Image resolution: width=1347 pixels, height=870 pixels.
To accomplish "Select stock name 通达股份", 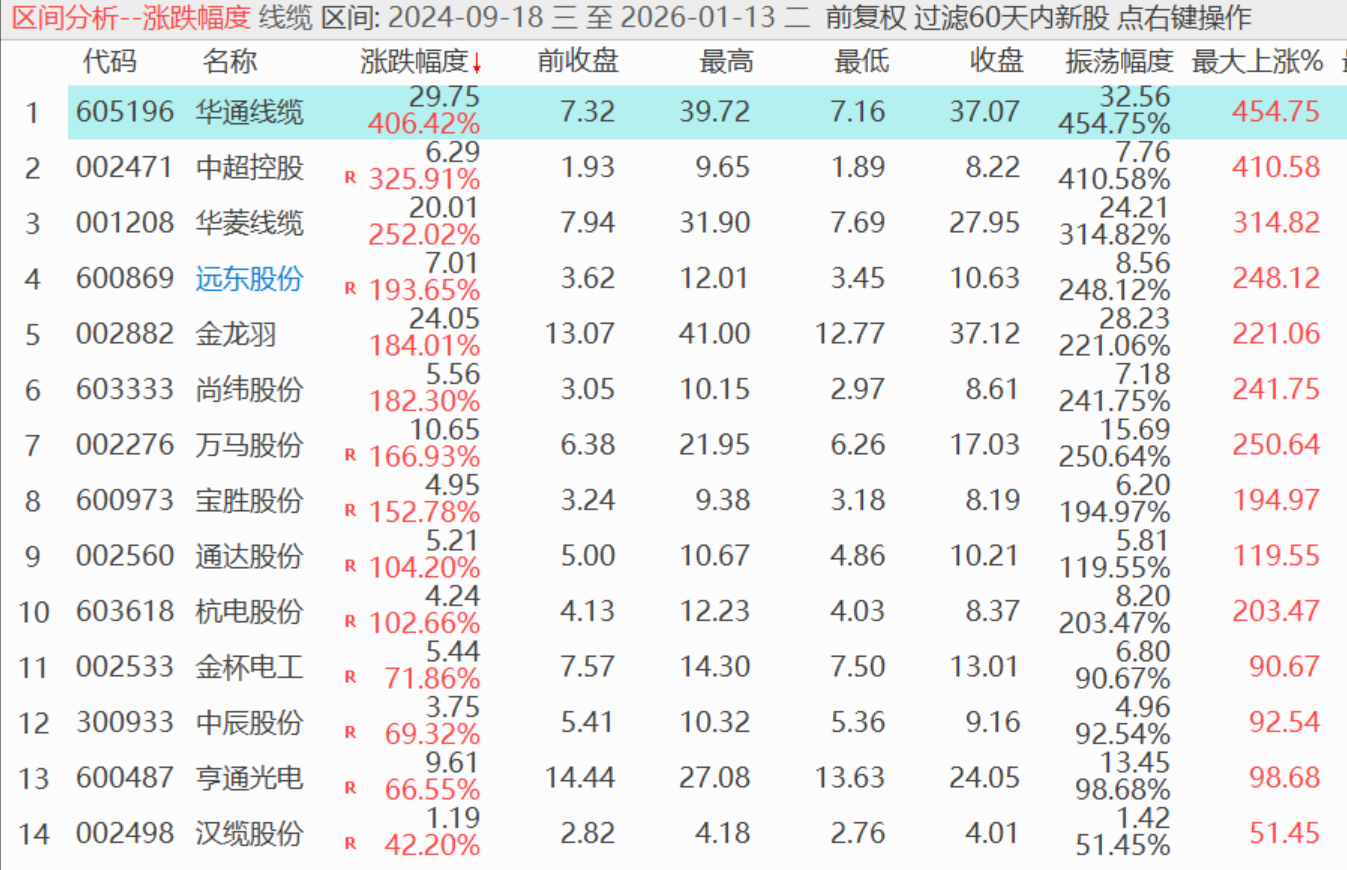I will tap(249, 555).
